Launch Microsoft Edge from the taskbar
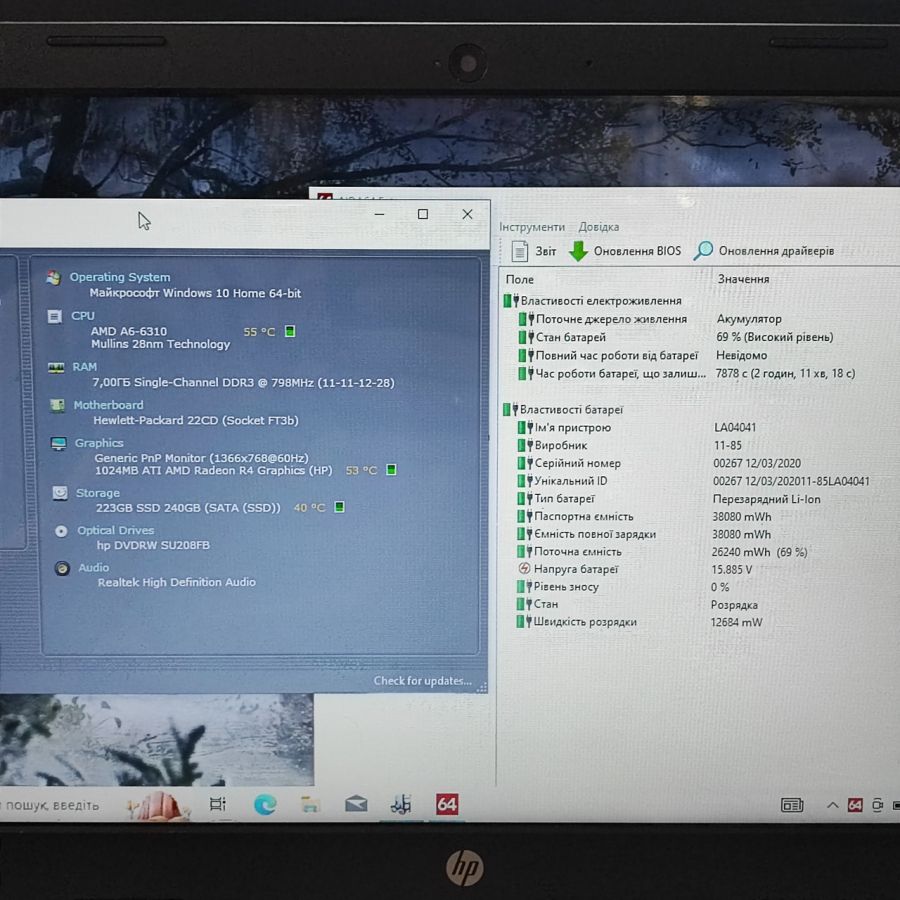The image size is (900, 900). coord(265,804)
